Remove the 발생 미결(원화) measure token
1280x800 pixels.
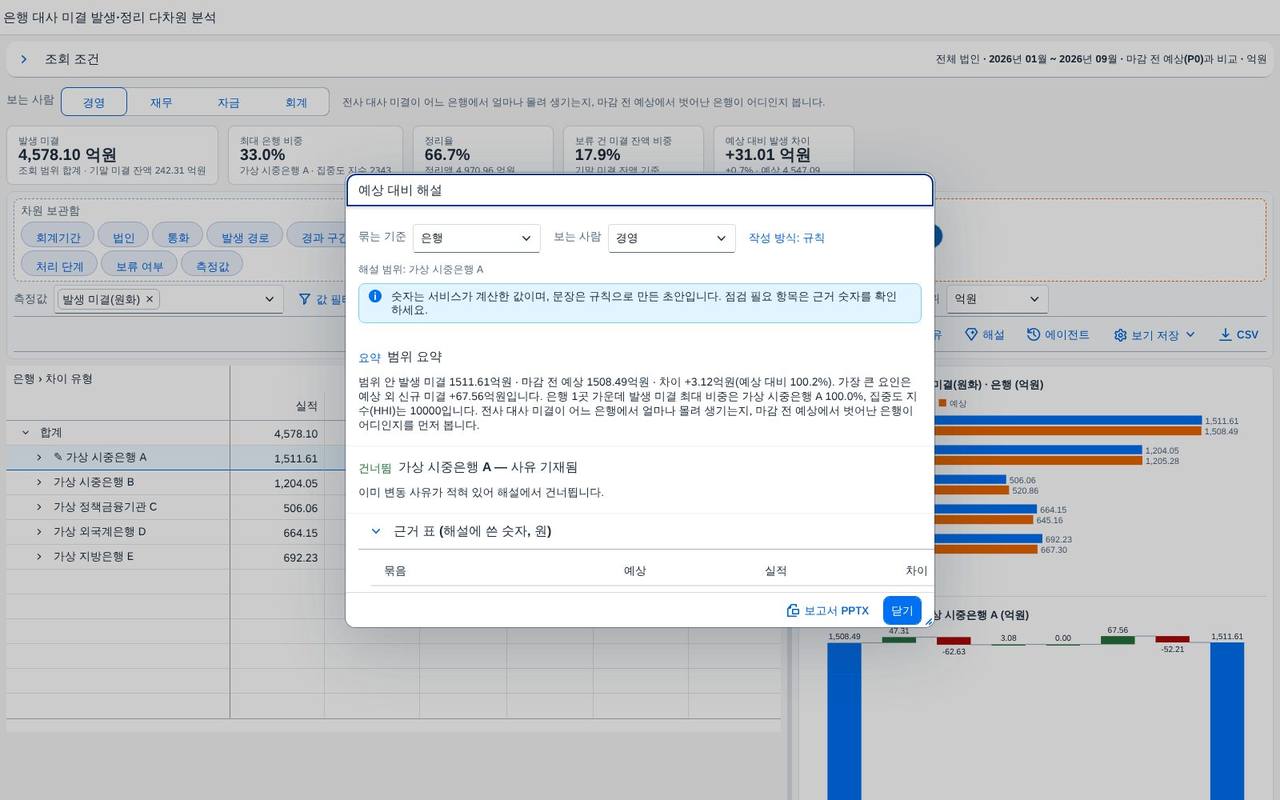point(150,299)
